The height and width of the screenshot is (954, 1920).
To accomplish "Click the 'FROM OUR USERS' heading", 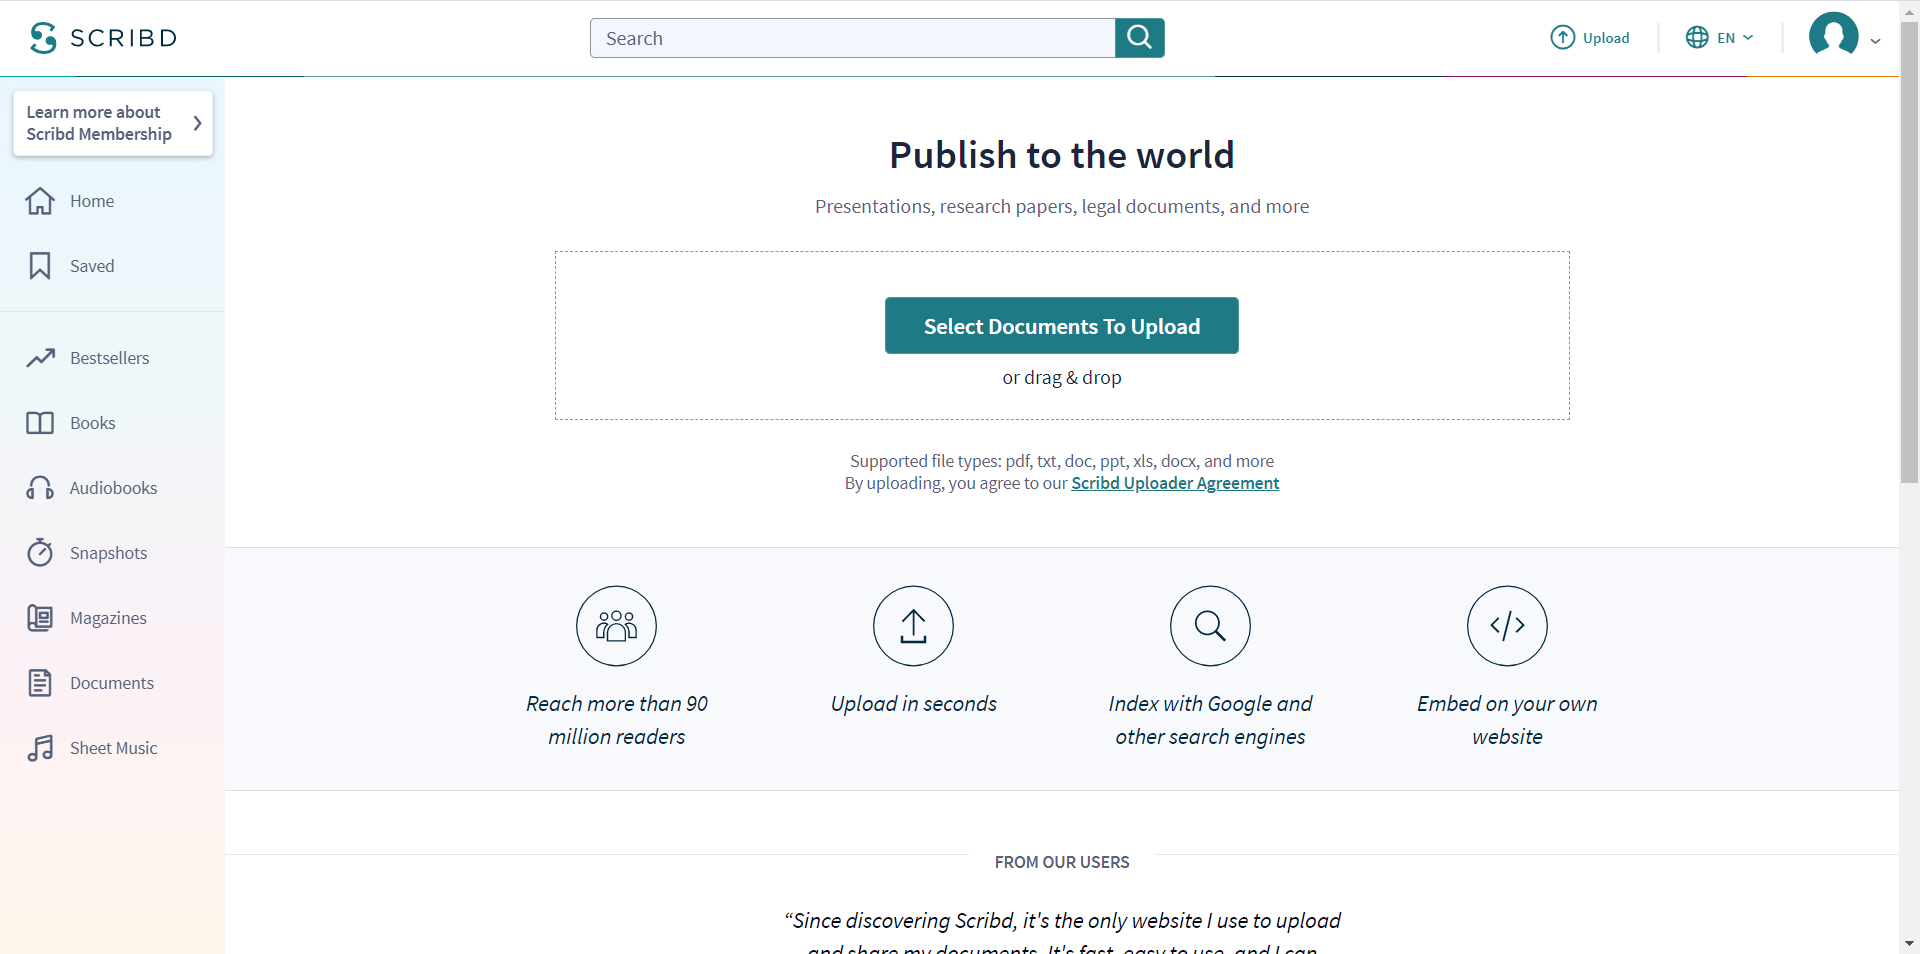I will tap(1062, 862).
